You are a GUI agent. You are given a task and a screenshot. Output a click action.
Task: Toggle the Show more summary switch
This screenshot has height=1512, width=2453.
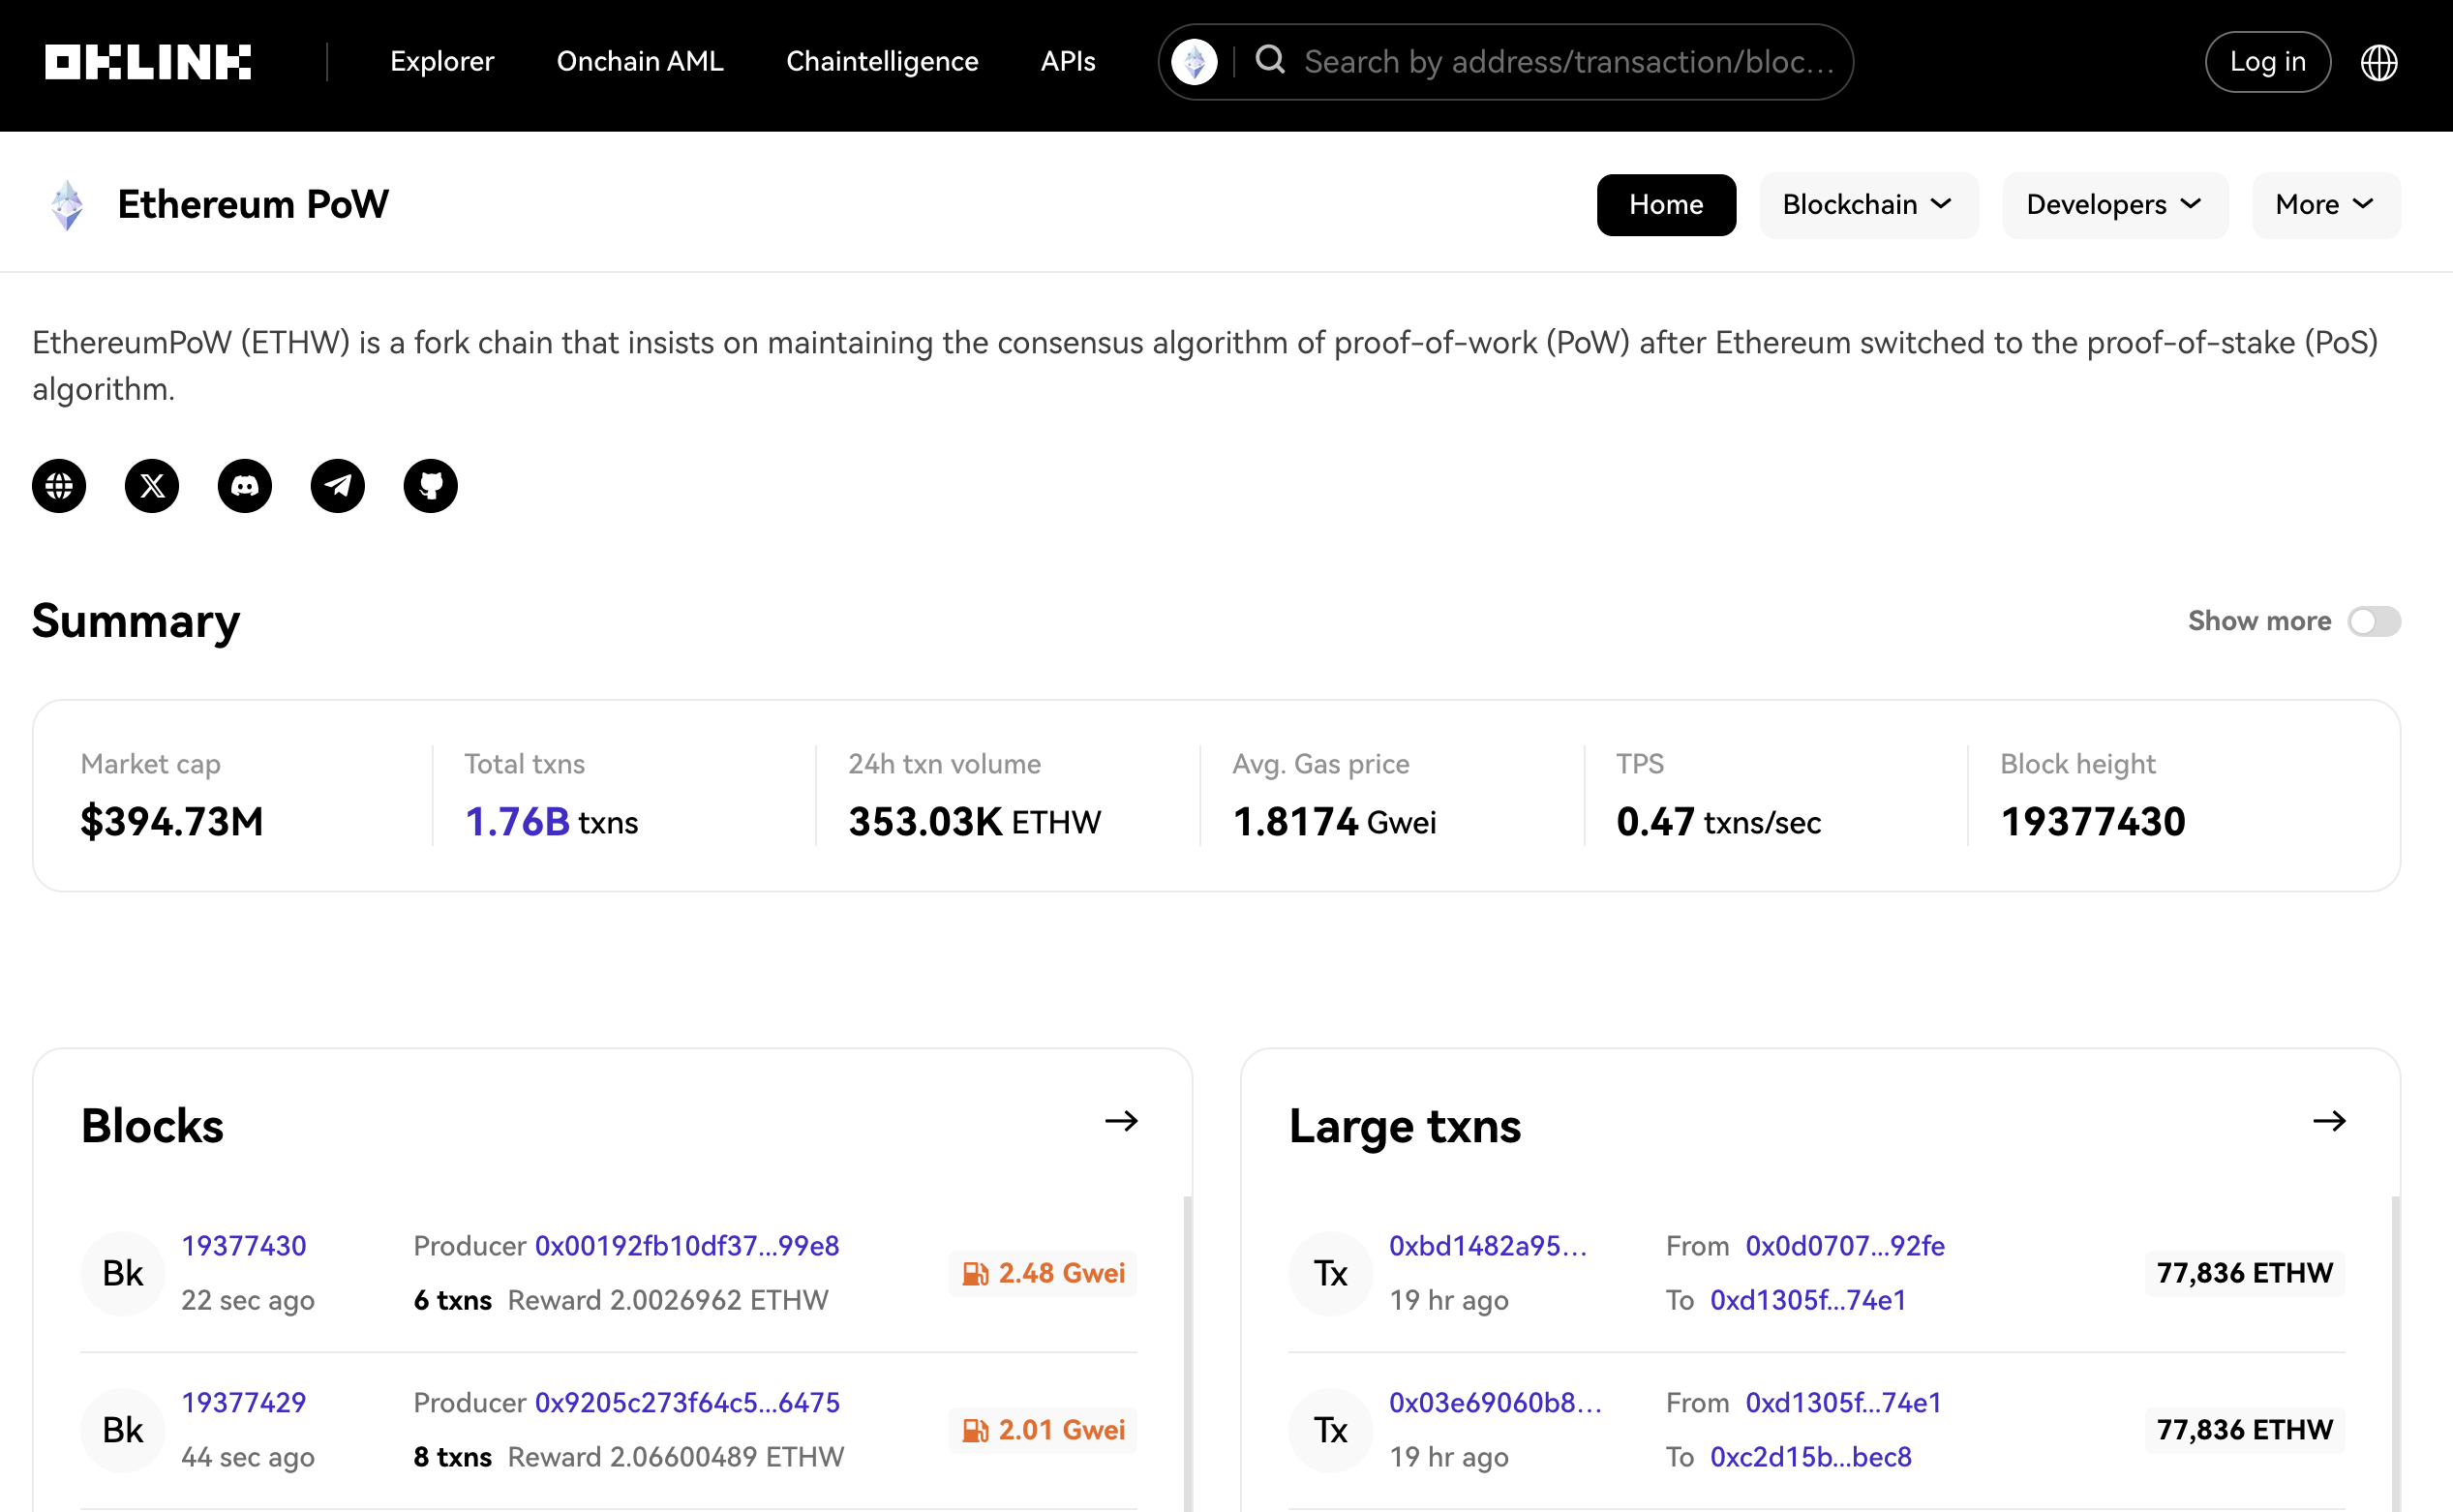click(x=2376, y=620)
